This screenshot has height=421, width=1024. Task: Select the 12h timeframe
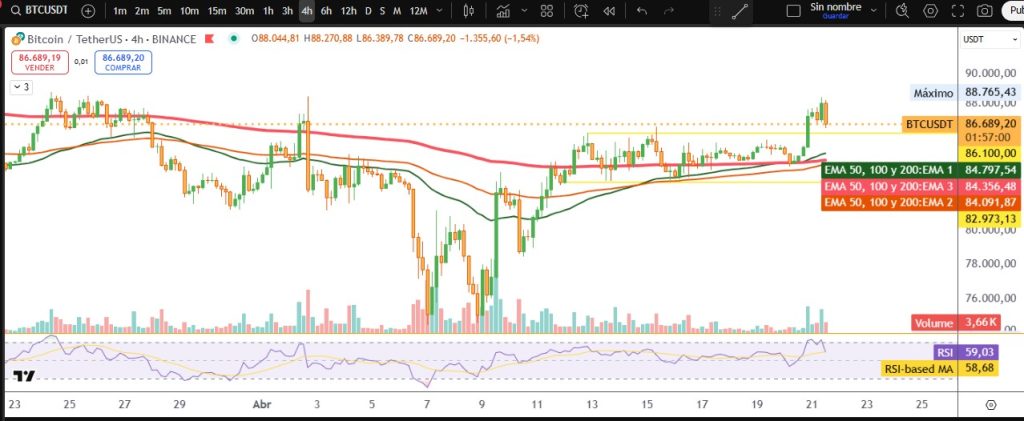point(349,11)
